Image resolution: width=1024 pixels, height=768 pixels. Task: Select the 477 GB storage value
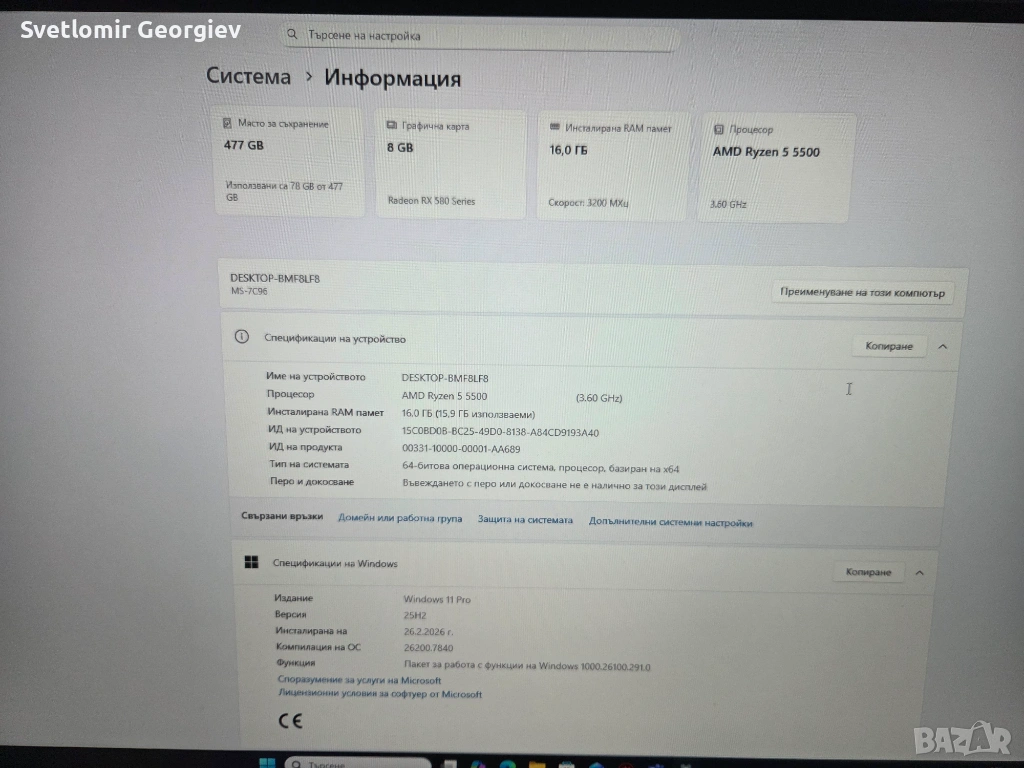click(244, 145)
